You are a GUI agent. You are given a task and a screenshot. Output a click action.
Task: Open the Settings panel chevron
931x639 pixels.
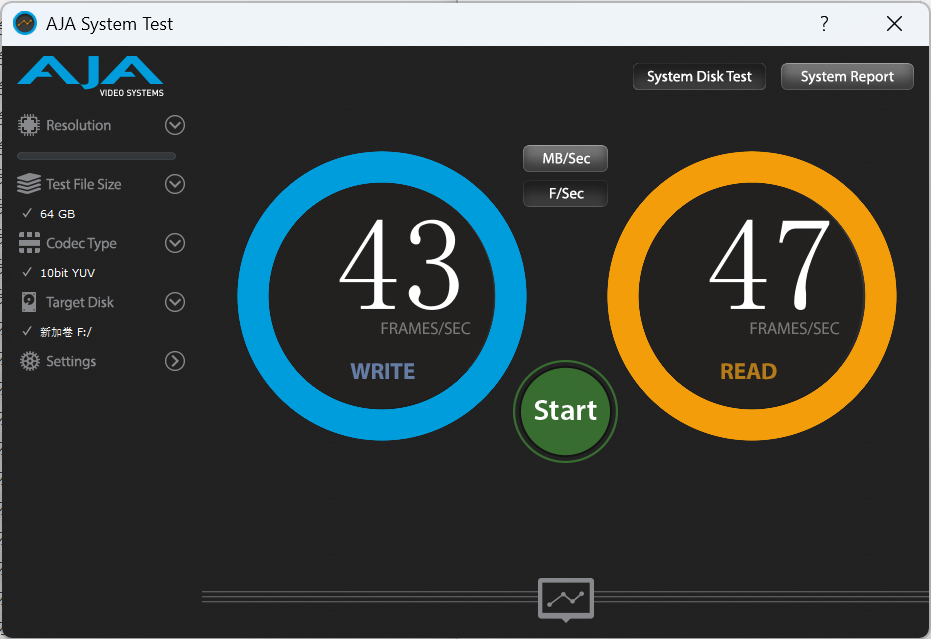point(175,361)
